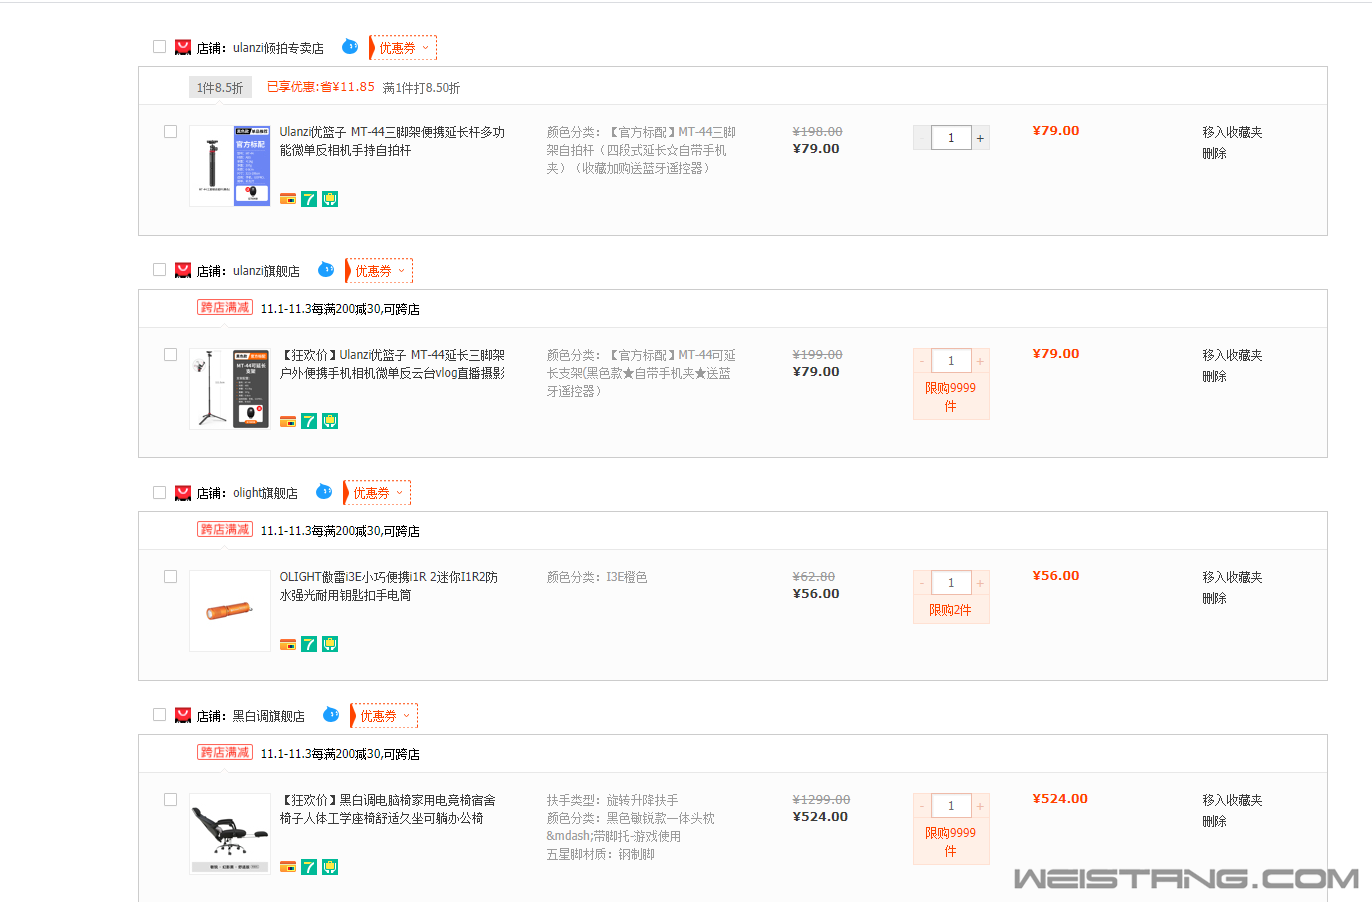Check the 黑白调 computer chair item

click(x=170, y=799)
